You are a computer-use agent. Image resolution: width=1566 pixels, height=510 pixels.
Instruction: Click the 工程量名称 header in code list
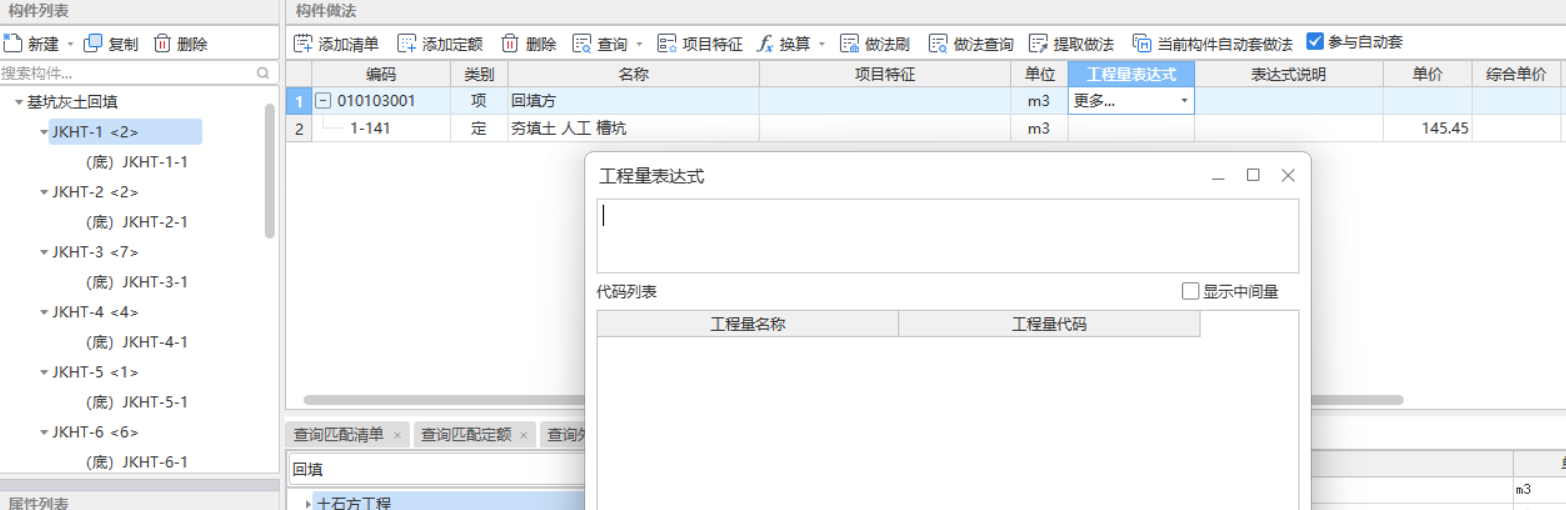click(x=748, y=324)
